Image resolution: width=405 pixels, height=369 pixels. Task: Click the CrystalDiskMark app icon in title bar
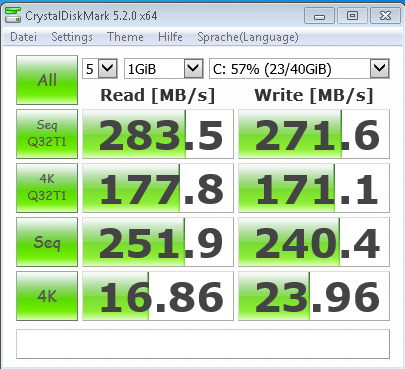(x=13, y=15)
